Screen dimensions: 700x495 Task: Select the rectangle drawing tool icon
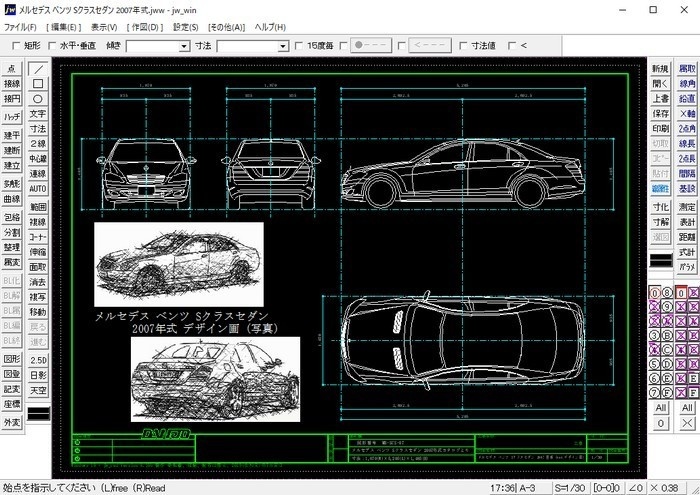(38, 84)
